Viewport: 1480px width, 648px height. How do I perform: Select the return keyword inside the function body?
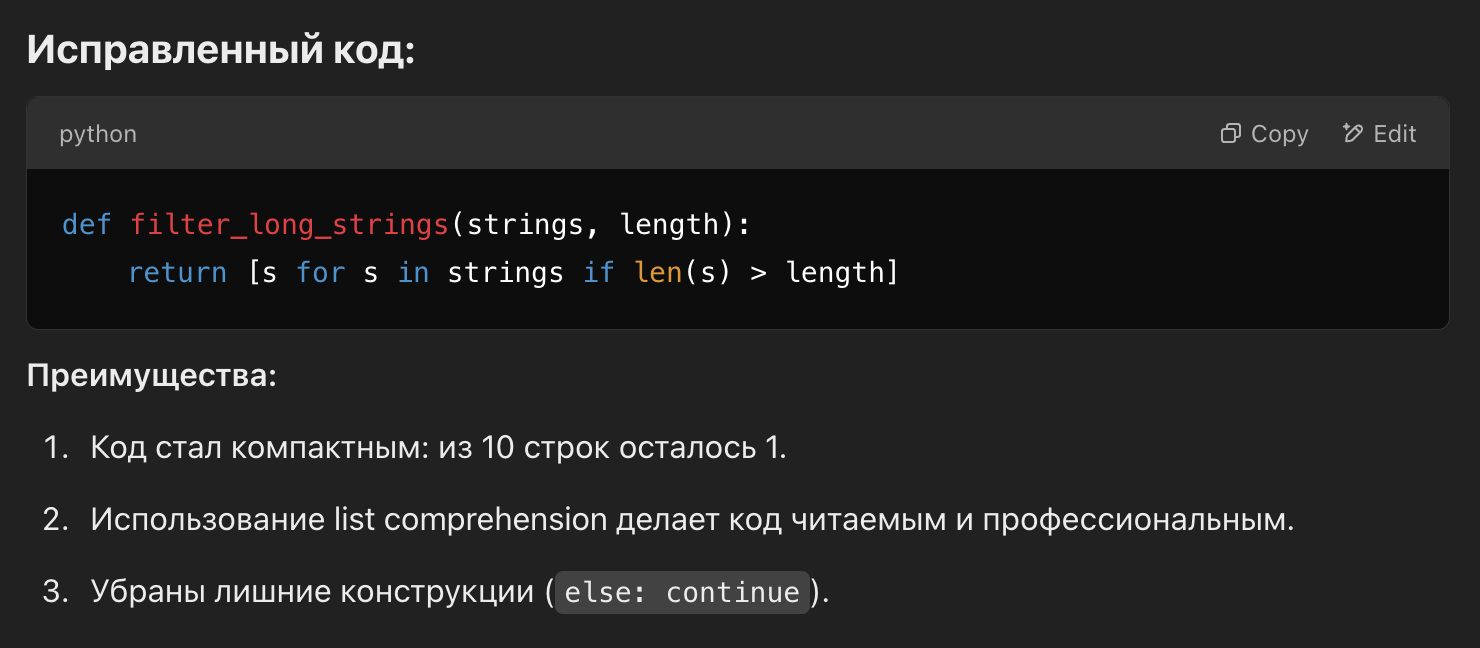(177, 272)
